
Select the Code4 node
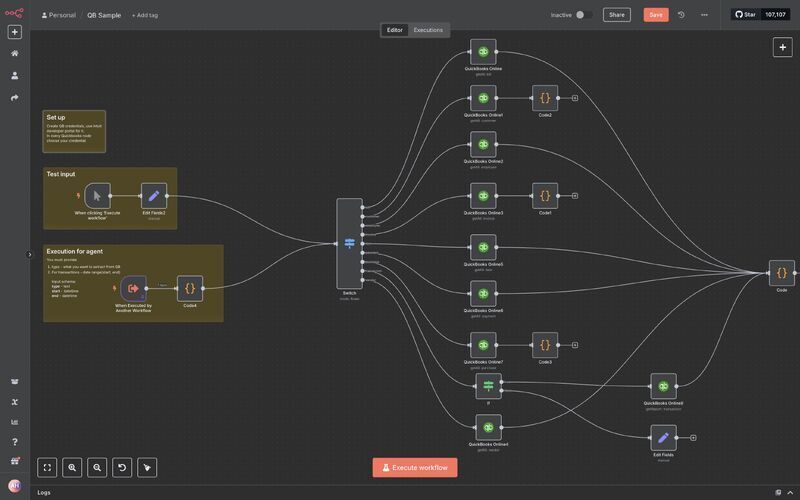tap(190, 288)
